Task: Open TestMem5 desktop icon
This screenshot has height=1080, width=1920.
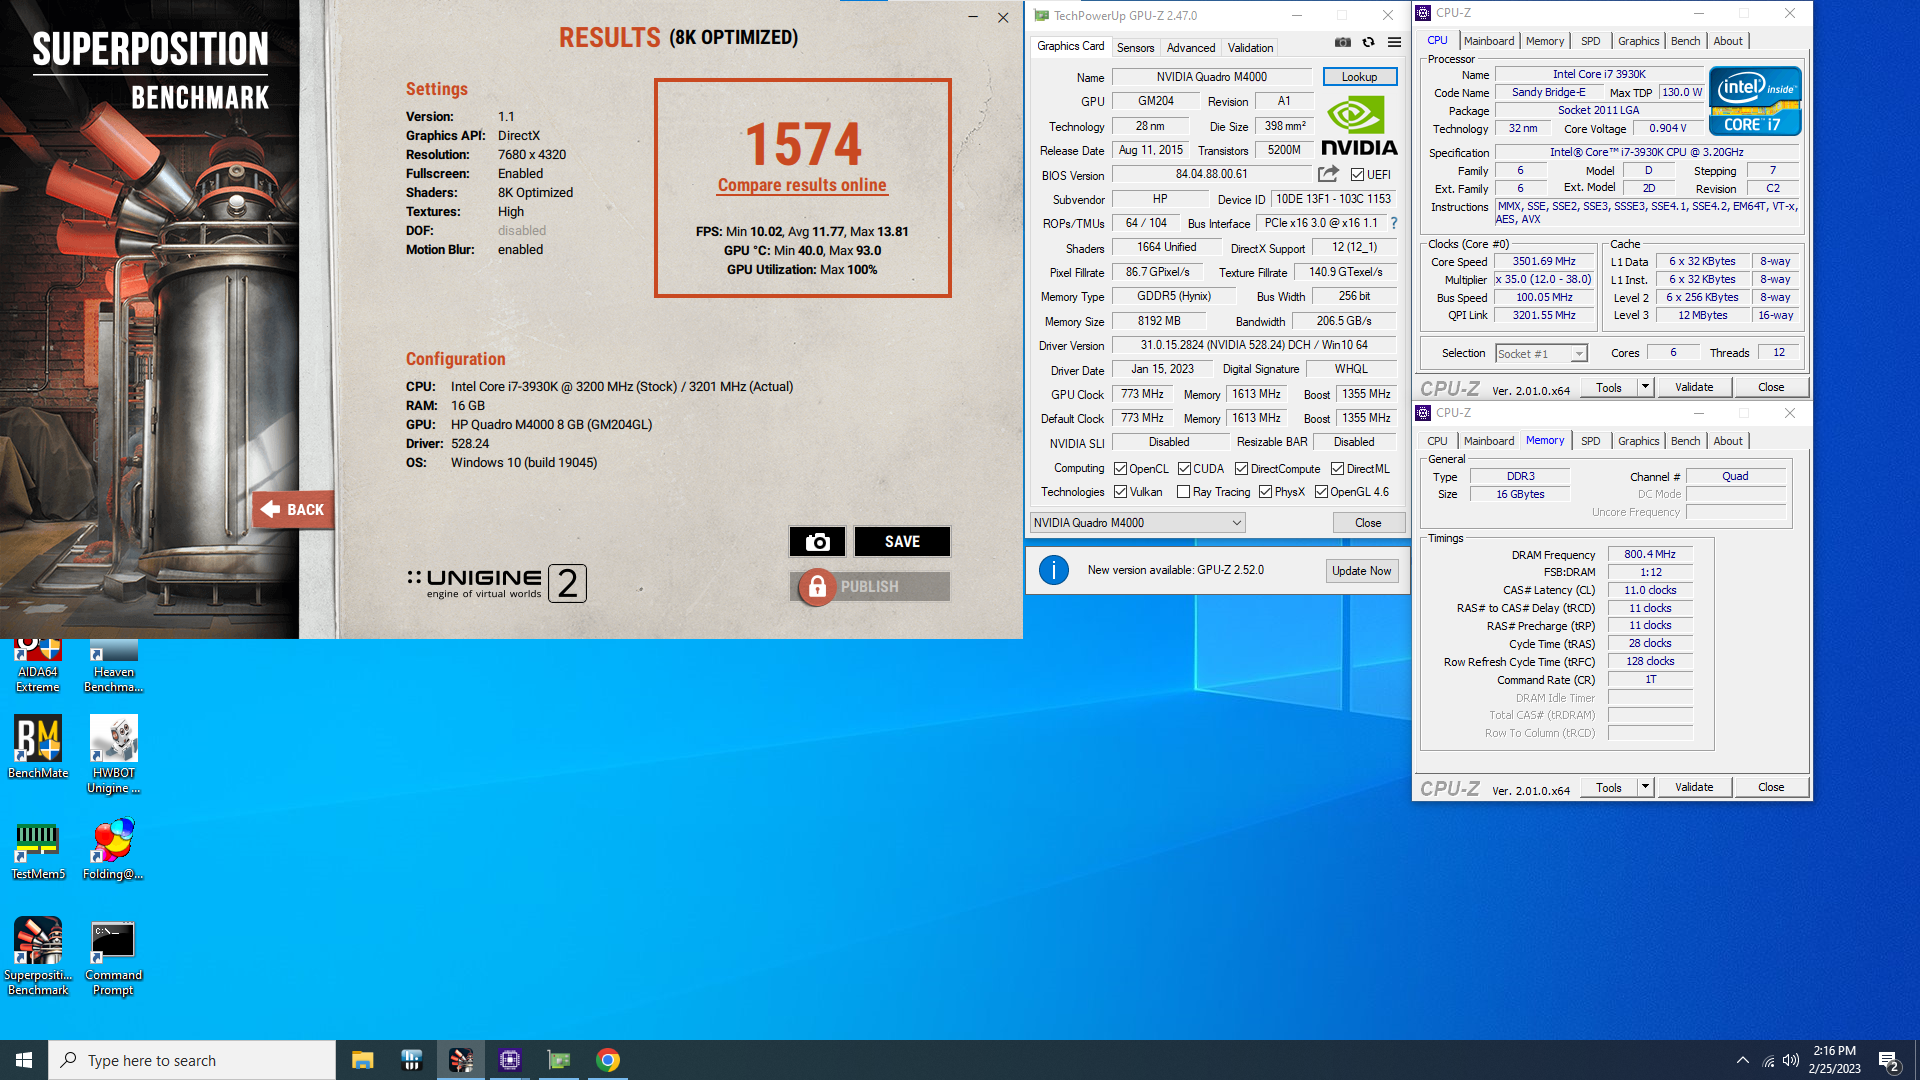Action: (x=38, y=849)
